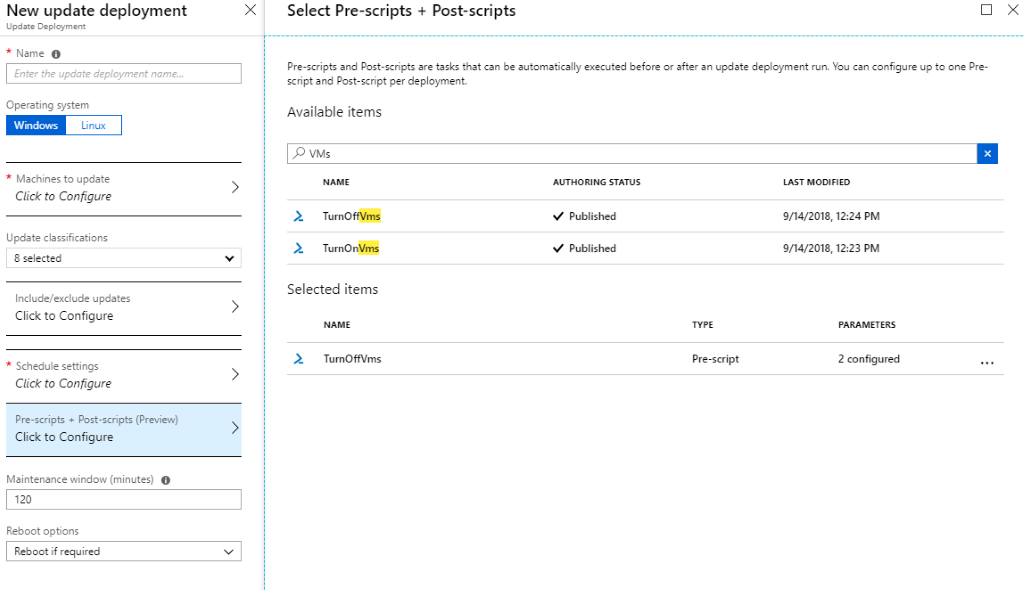Open Include/exclude updates configuration
Screen dimensions: 1024x590
point(124,308)
